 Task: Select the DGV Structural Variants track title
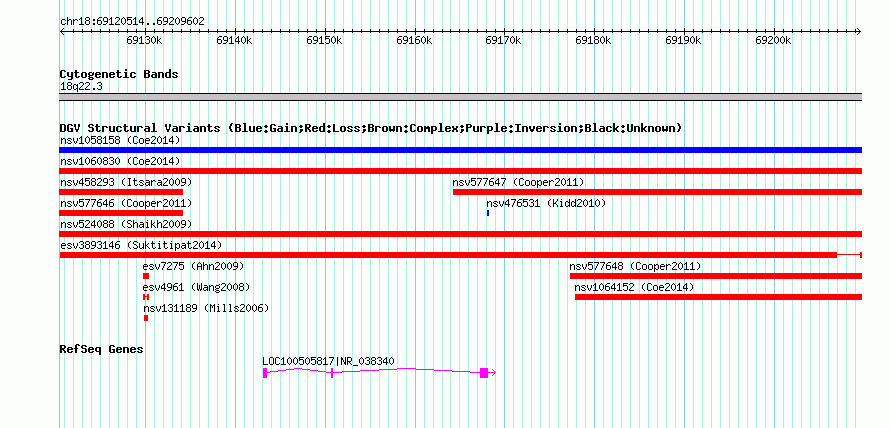pos(370,128)
